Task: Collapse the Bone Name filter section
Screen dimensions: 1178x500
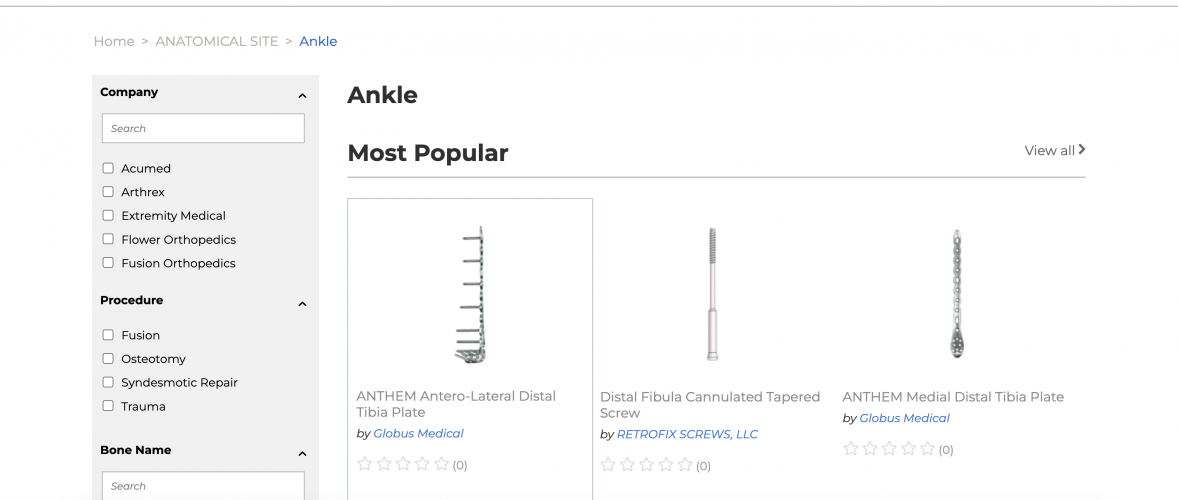Action: pos(302,454)
